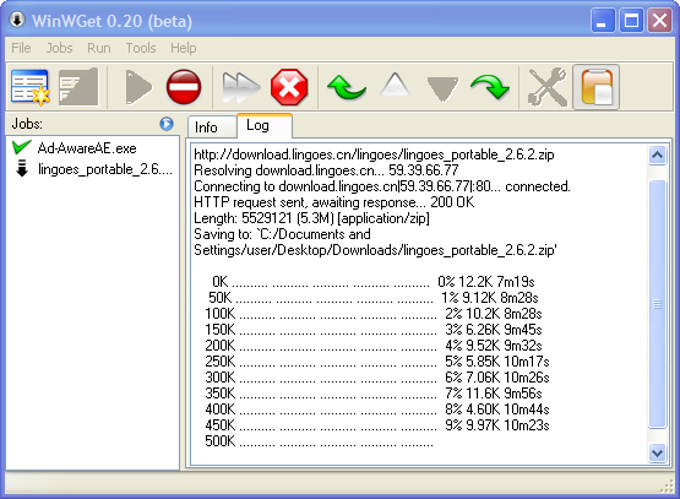Move job to bottom with green down arrow

(490, 87)
